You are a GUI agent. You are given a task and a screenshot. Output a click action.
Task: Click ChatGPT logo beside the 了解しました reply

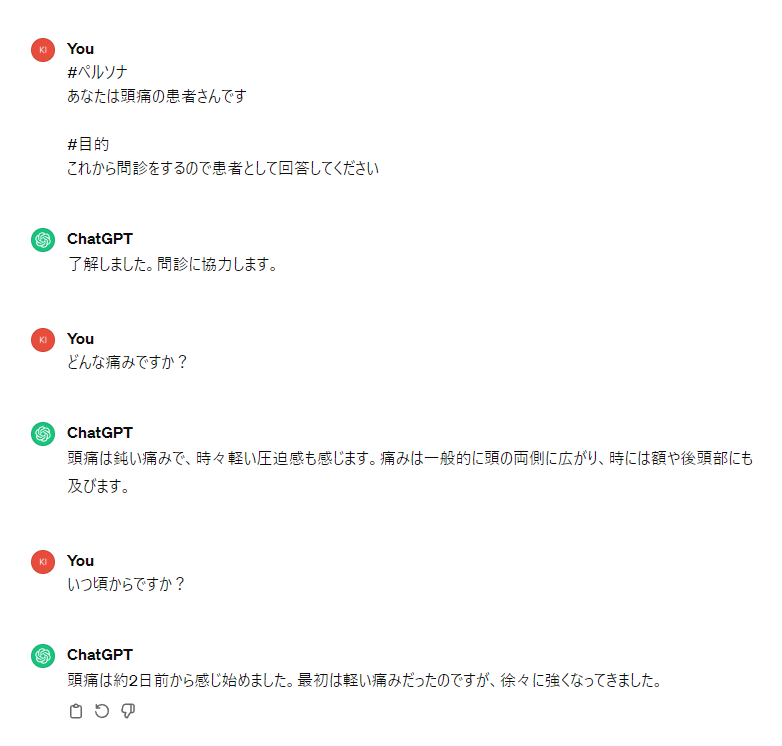(42, 239)
